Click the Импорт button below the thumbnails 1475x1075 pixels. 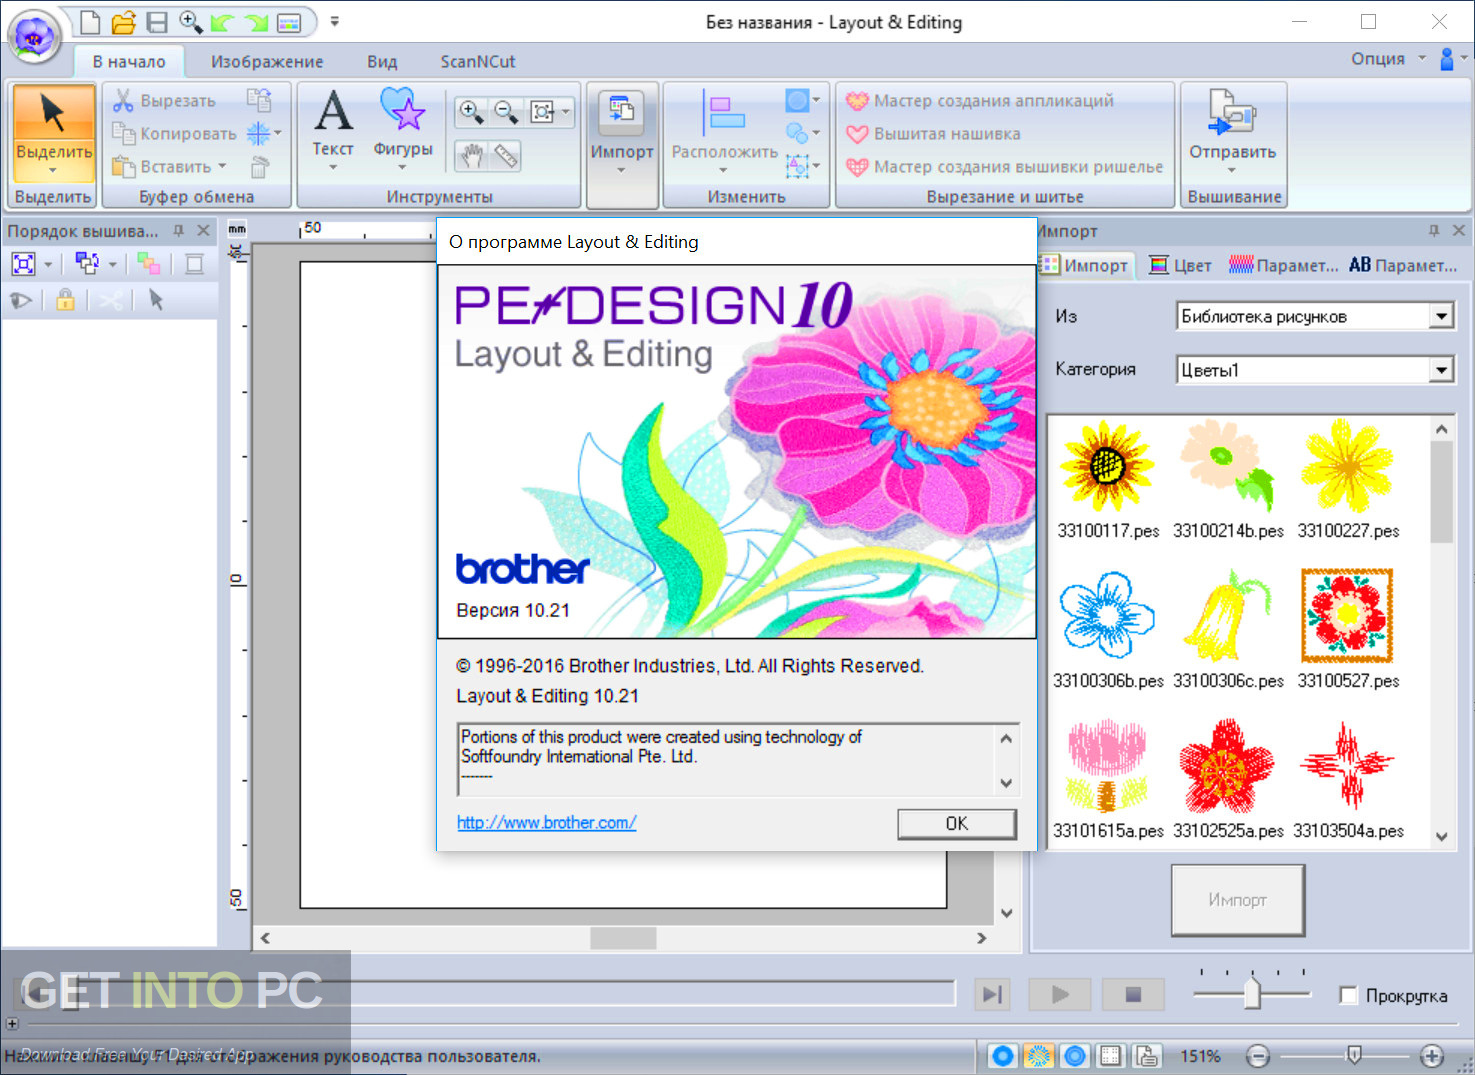1238,900
